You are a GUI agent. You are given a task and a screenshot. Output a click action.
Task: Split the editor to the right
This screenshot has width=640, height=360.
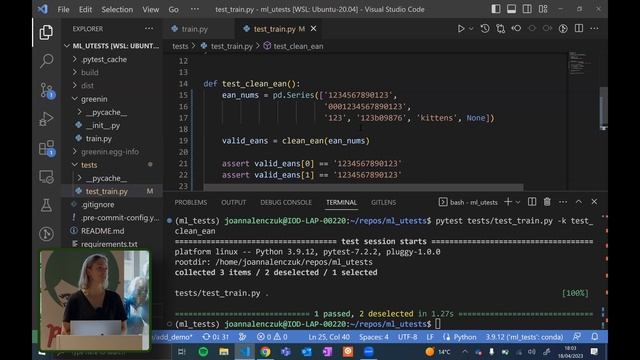point(579,29)
